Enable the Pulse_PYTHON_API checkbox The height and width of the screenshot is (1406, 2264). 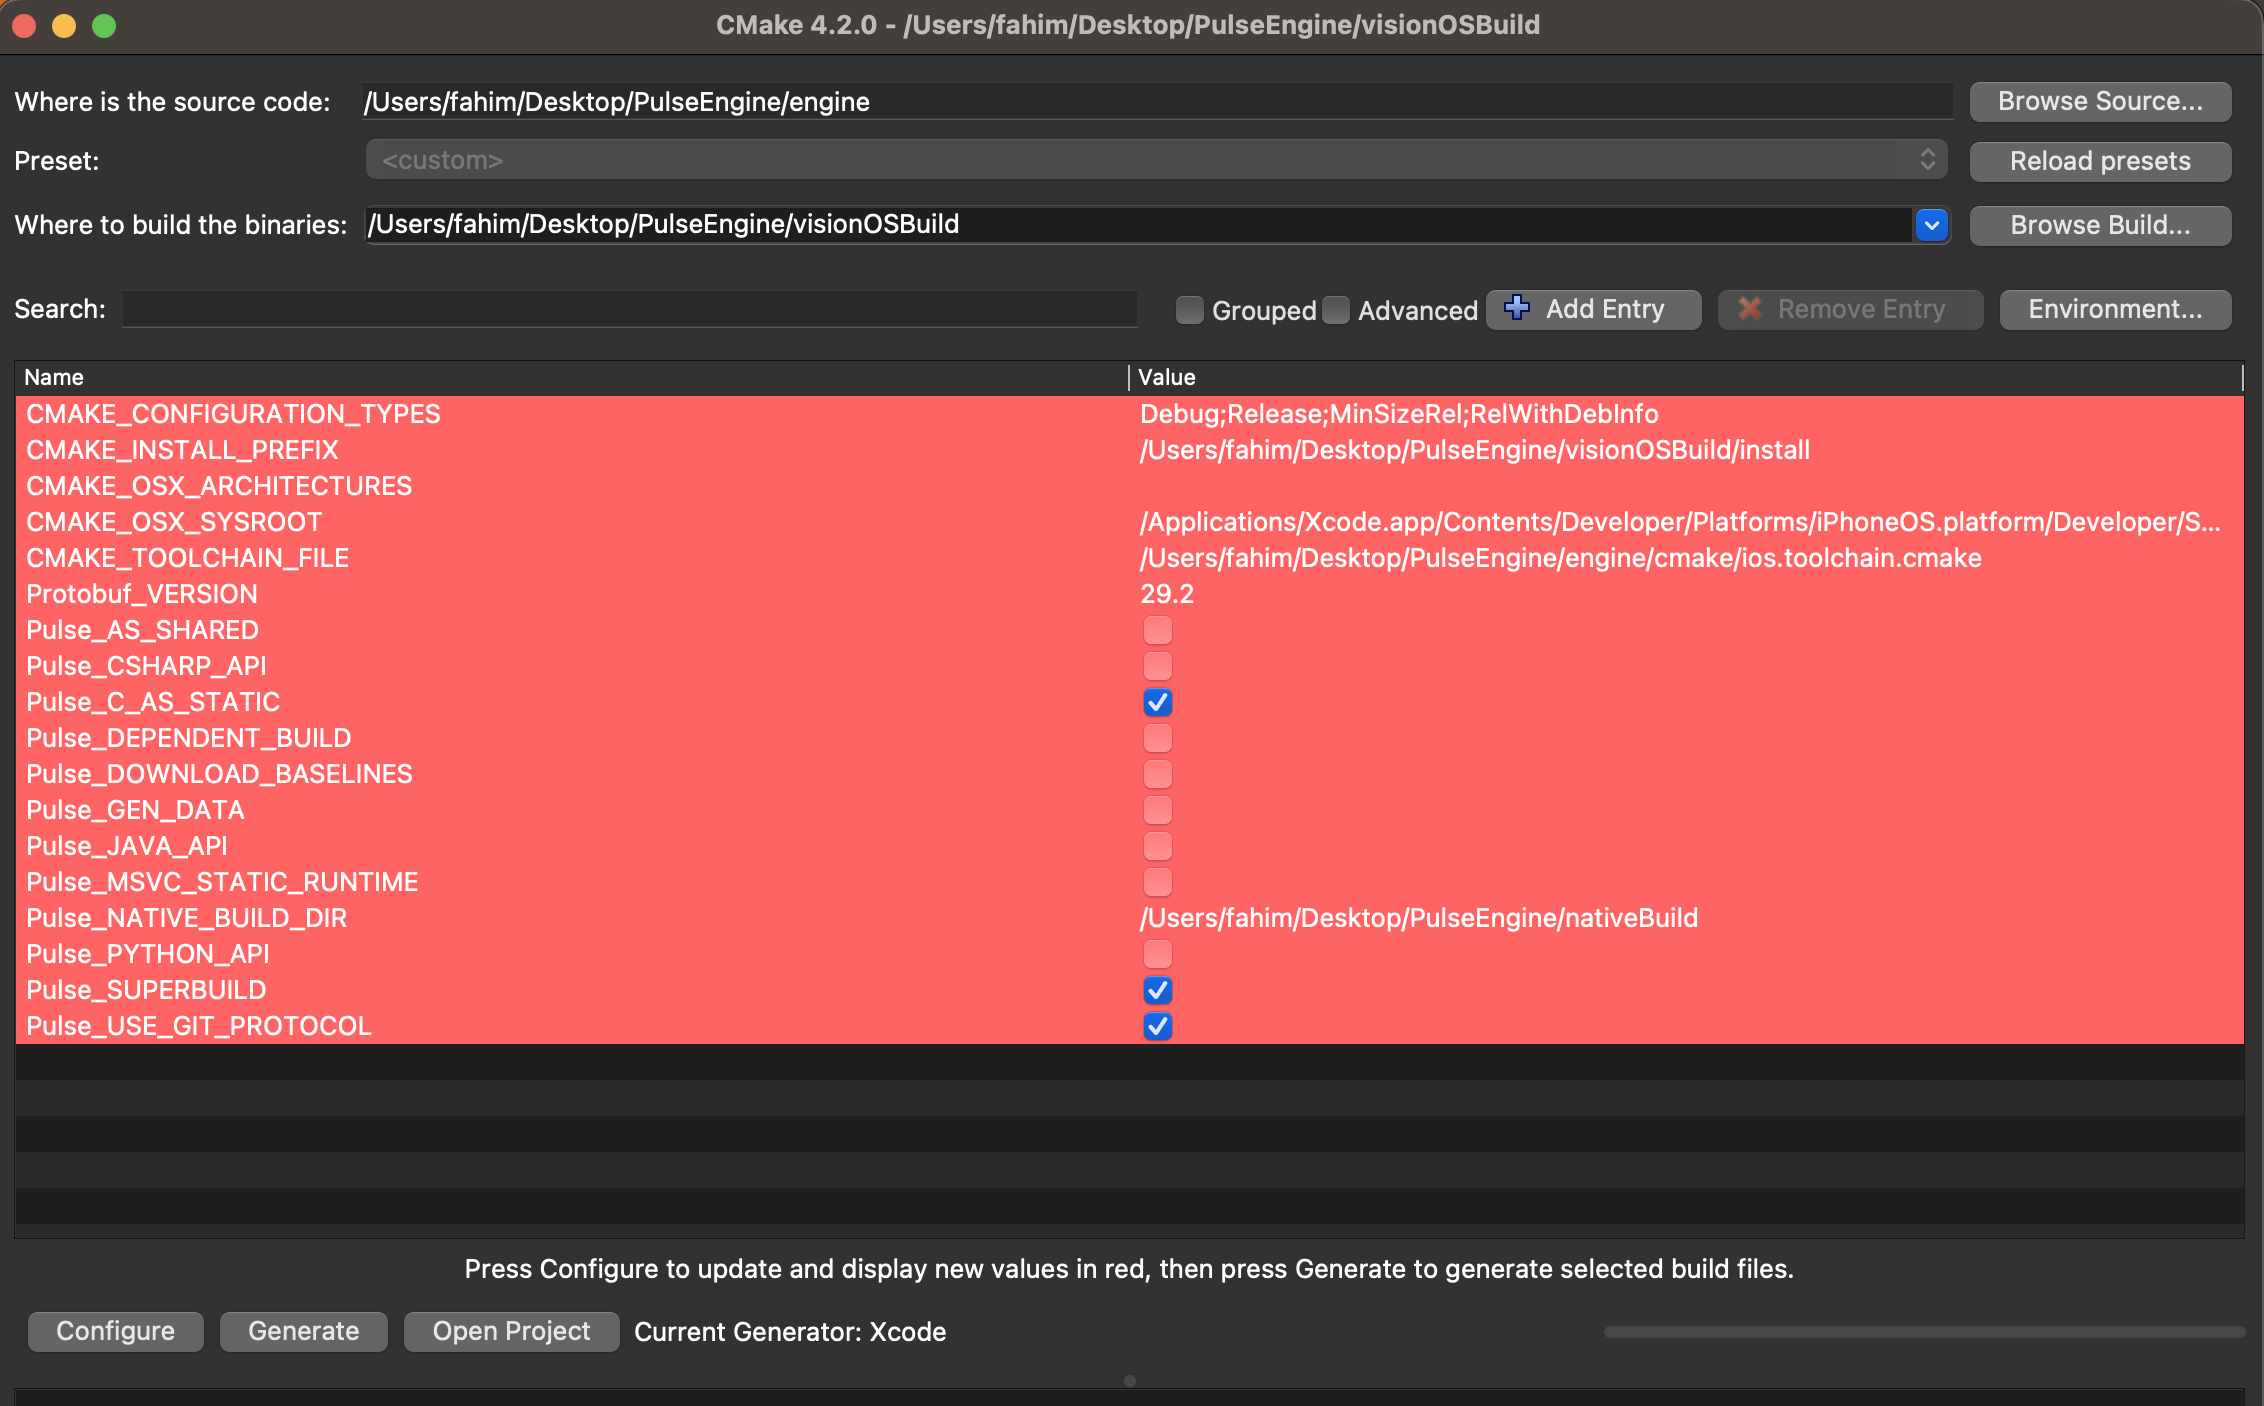1157,954
